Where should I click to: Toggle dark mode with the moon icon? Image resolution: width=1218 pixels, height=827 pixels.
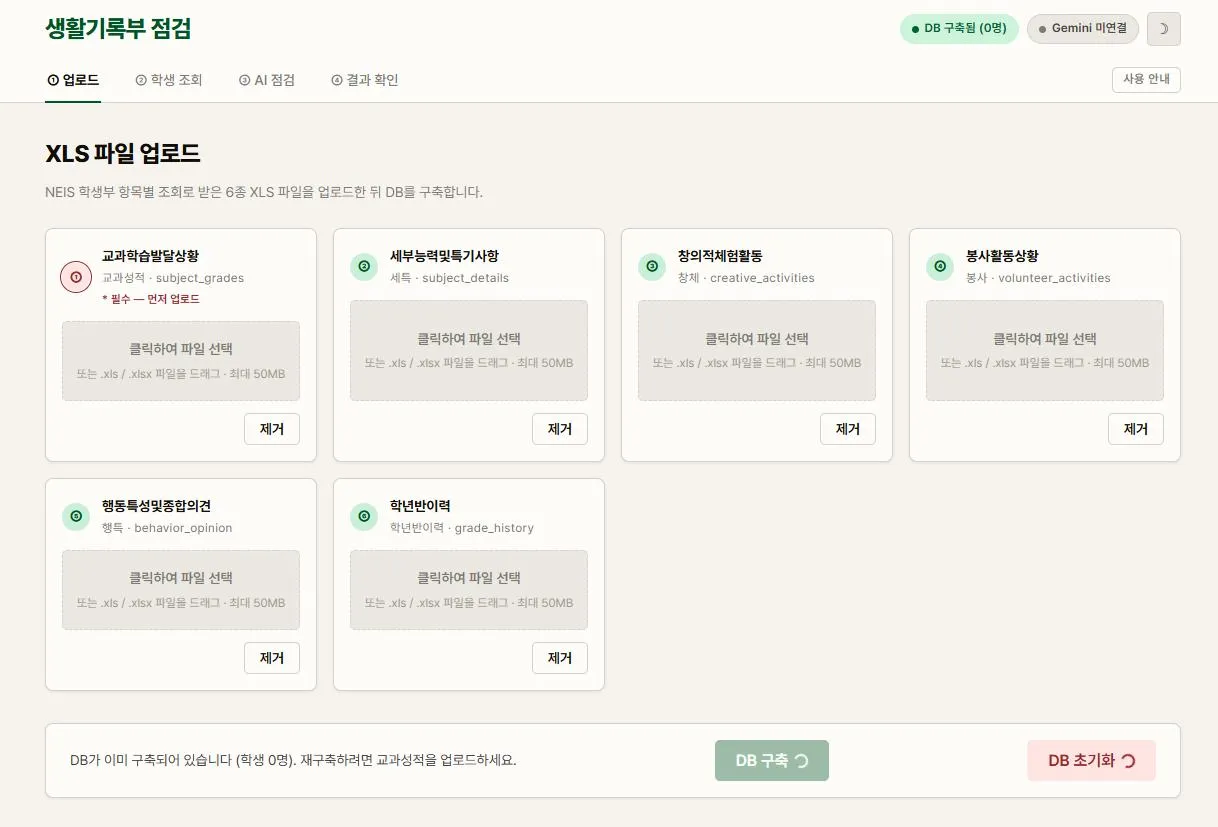coord(1163,29)
